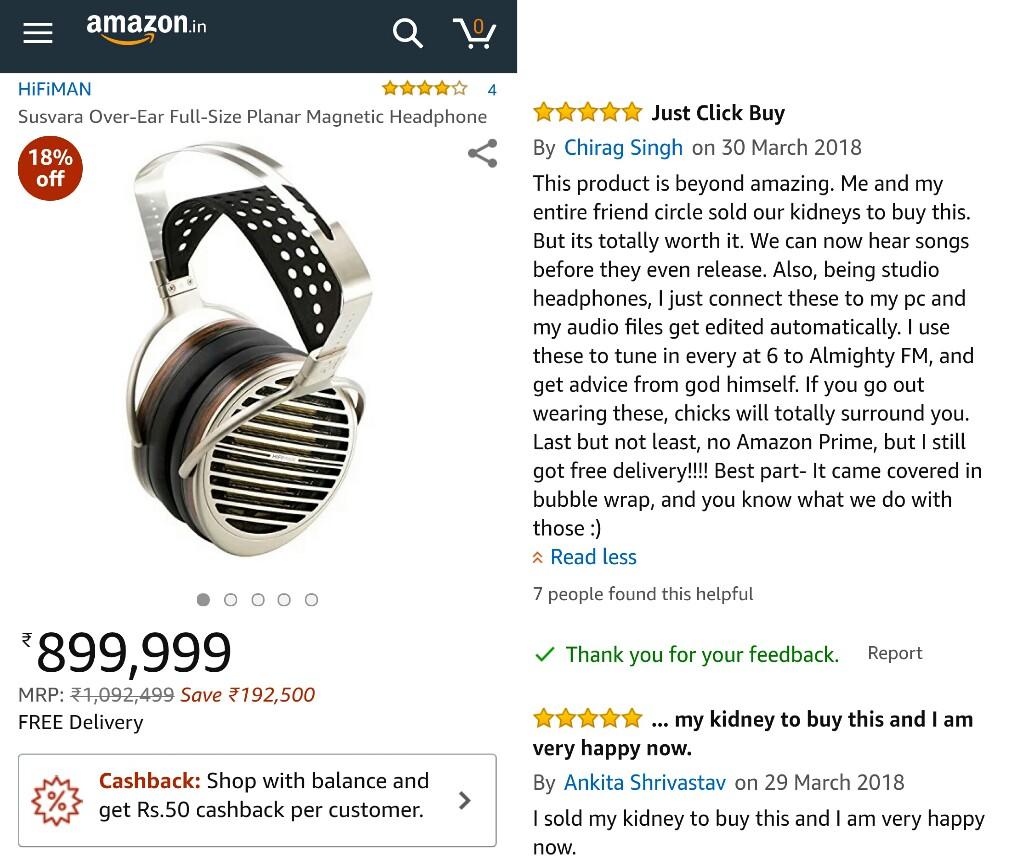Select the third image carousel dot
This screenshot has width=1024, height=866.
(258, 600)
